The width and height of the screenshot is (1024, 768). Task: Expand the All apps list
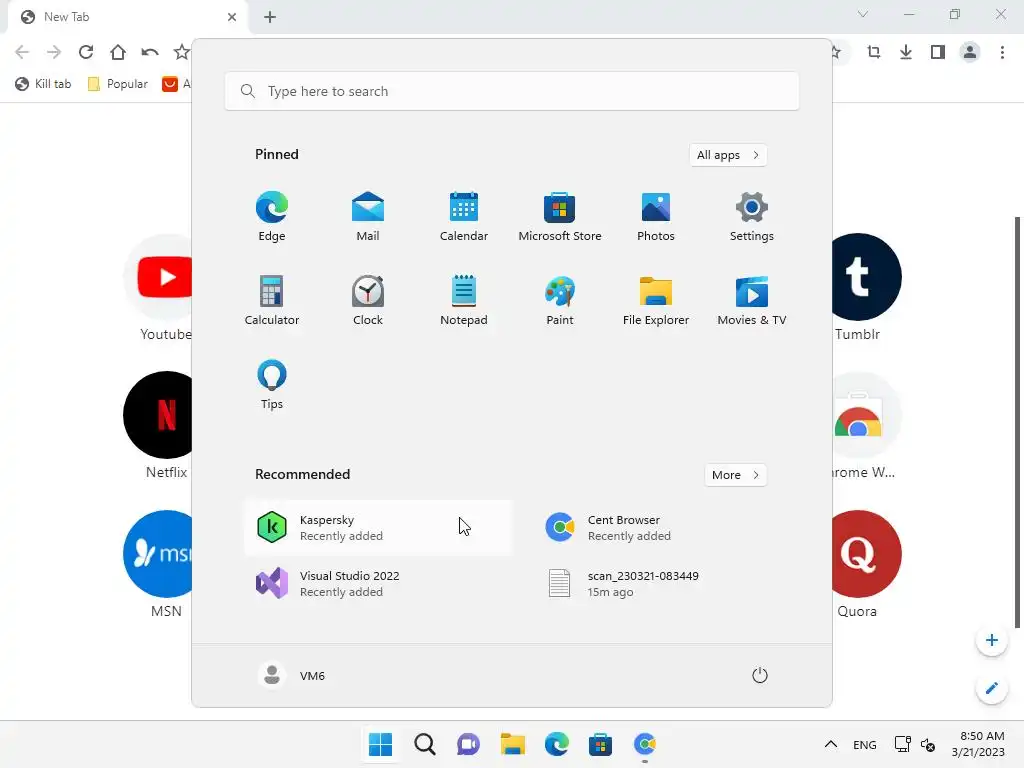point(728,155)
